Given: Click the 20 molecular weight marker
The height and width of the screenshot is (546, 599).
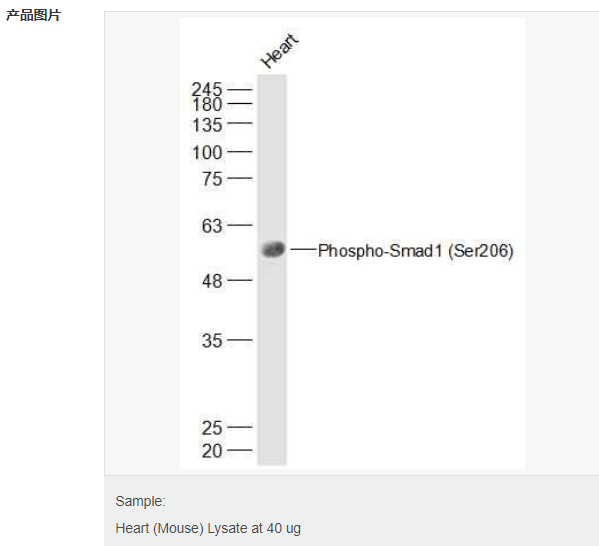Looking at the screenshot, I should click(x=212, y=451).
